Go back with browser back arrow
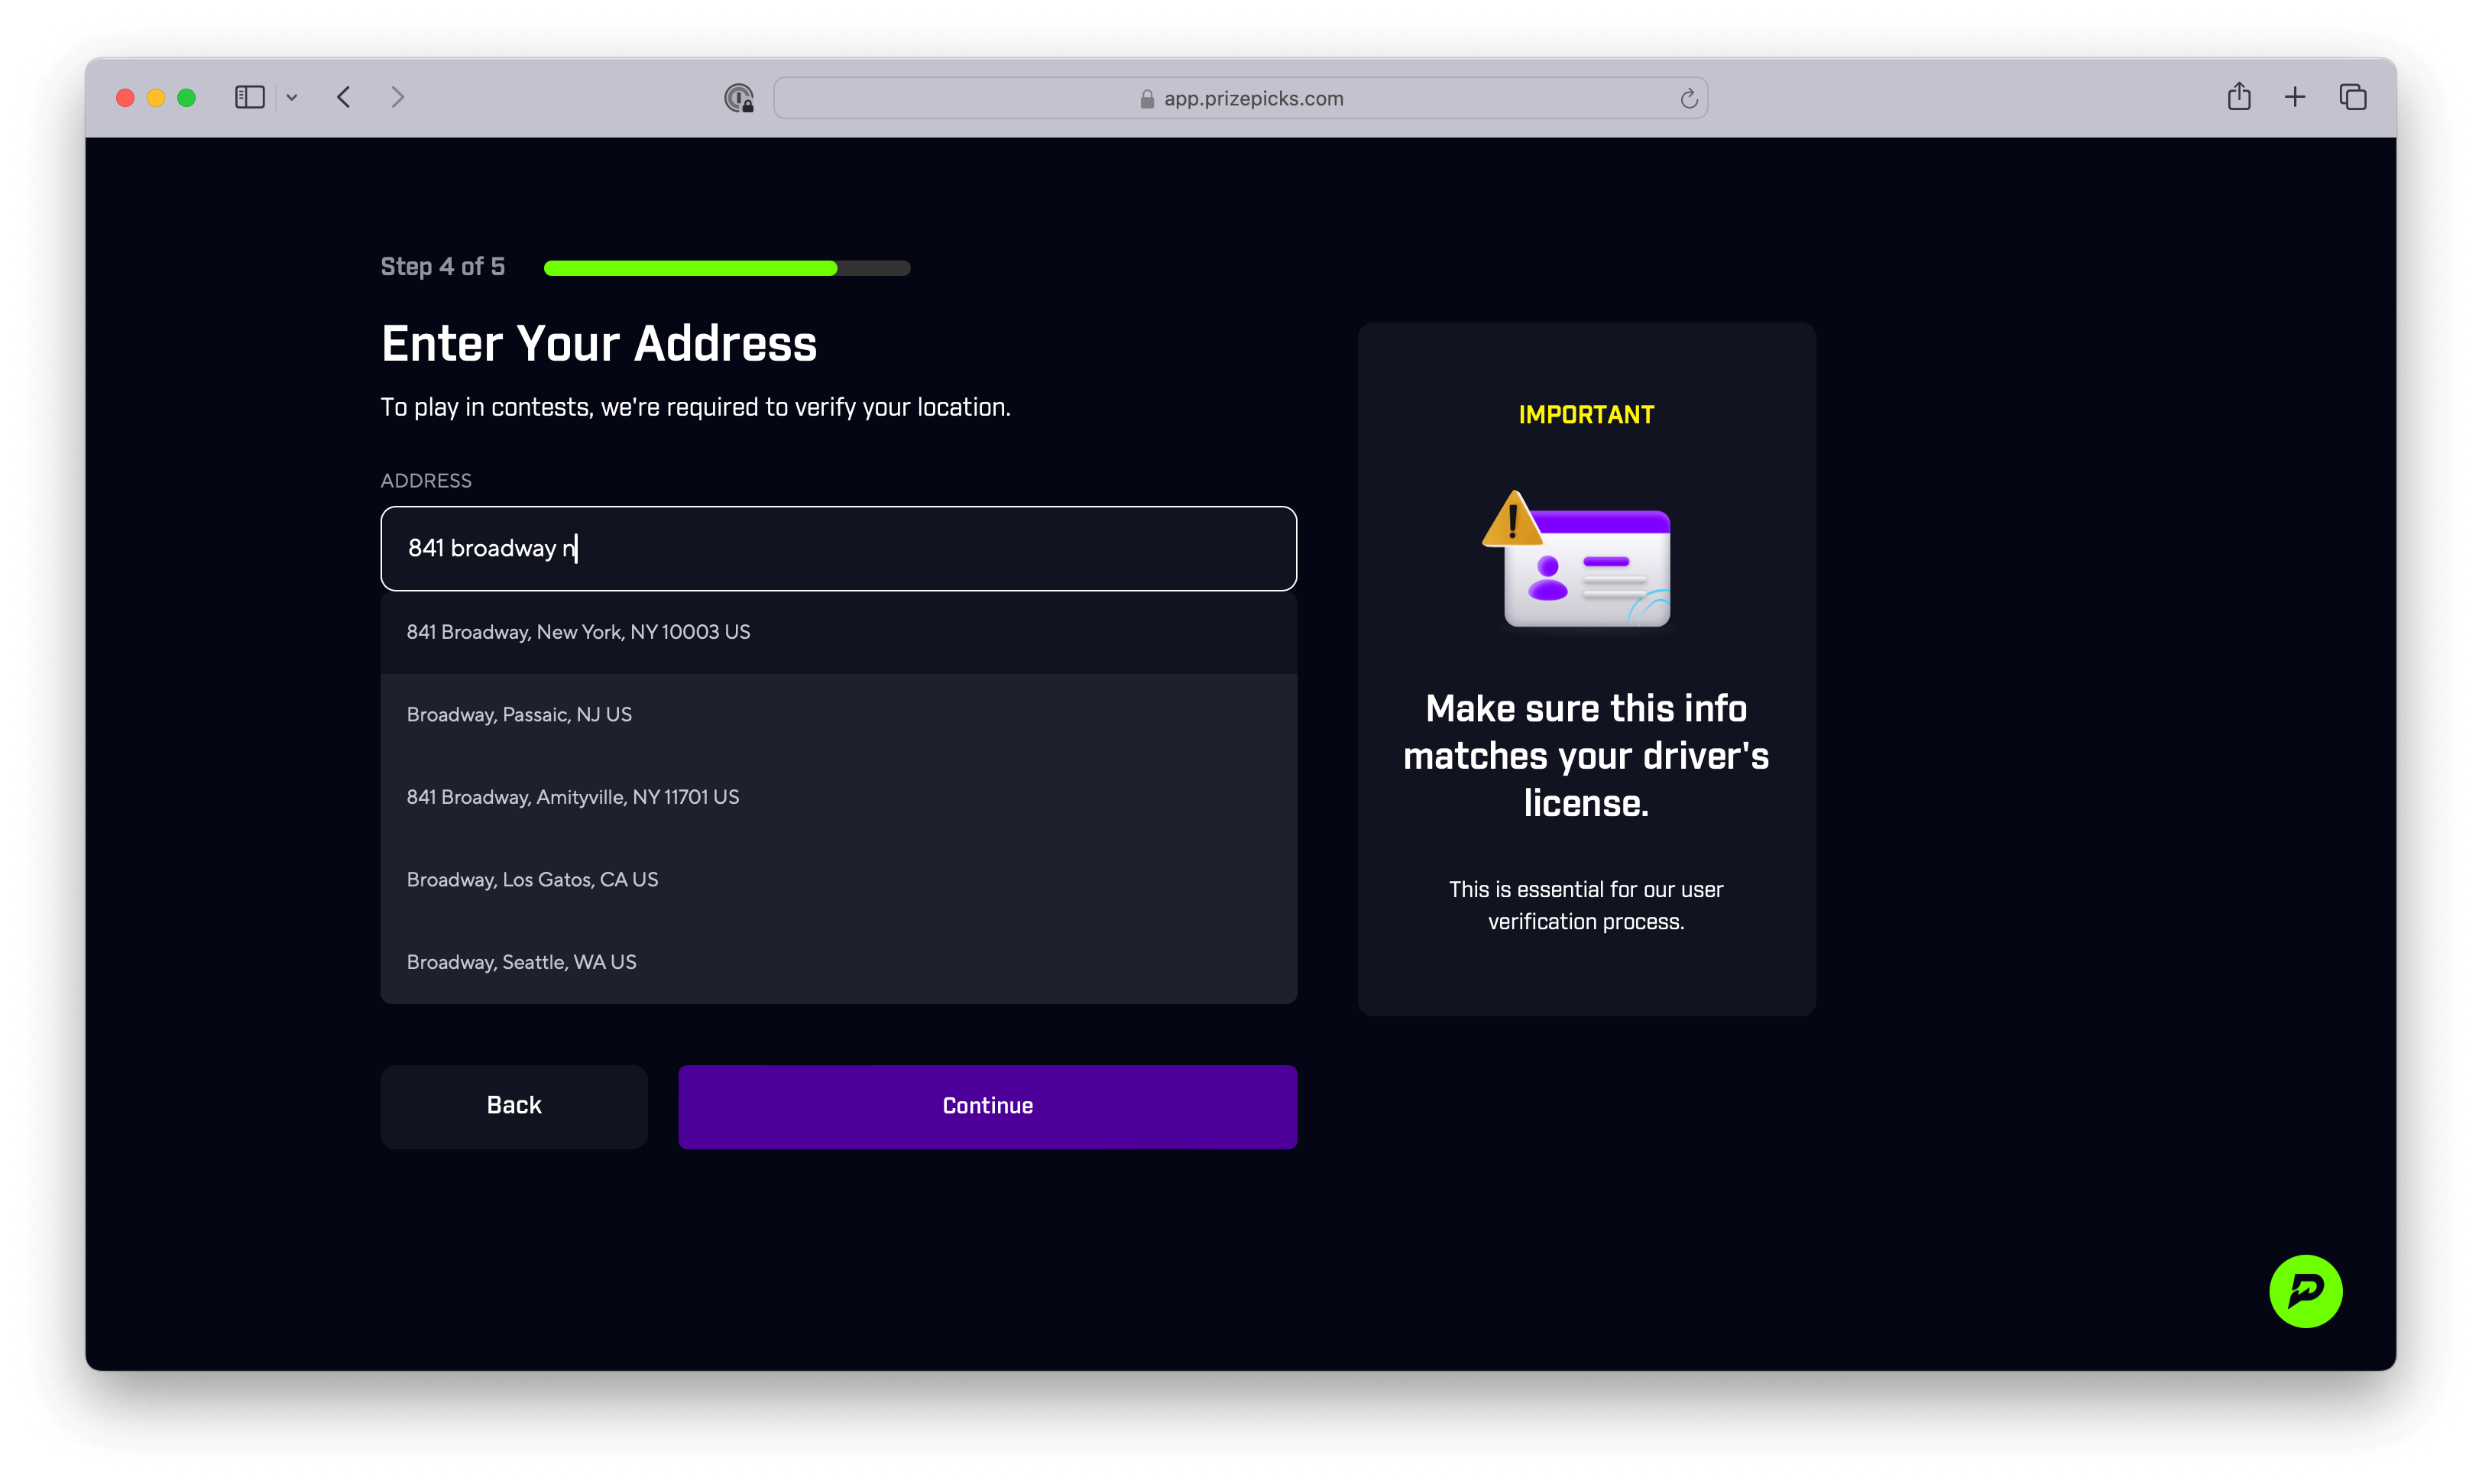The height and width of the screenshot is (1484, 2482). tap(344, 97)
